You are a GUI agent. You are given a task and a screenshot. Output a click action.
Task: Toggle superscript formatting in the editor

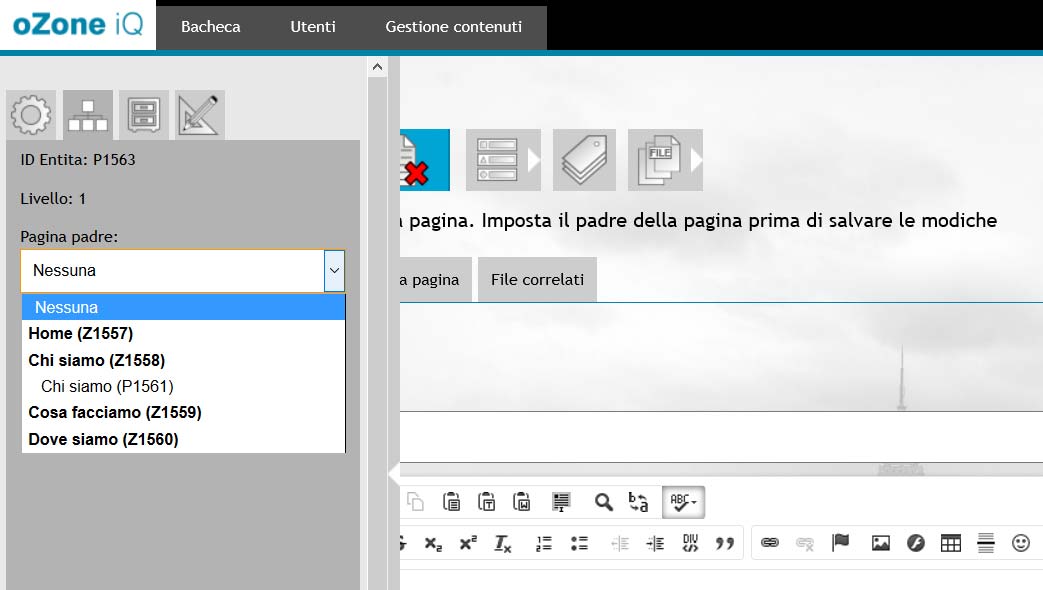(467, 542)
